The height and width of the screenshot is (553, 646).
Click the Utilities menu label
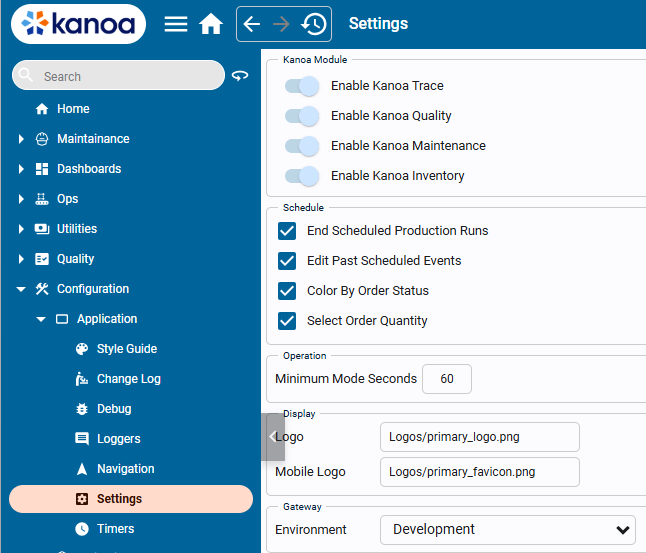click(x=77, y=229)
